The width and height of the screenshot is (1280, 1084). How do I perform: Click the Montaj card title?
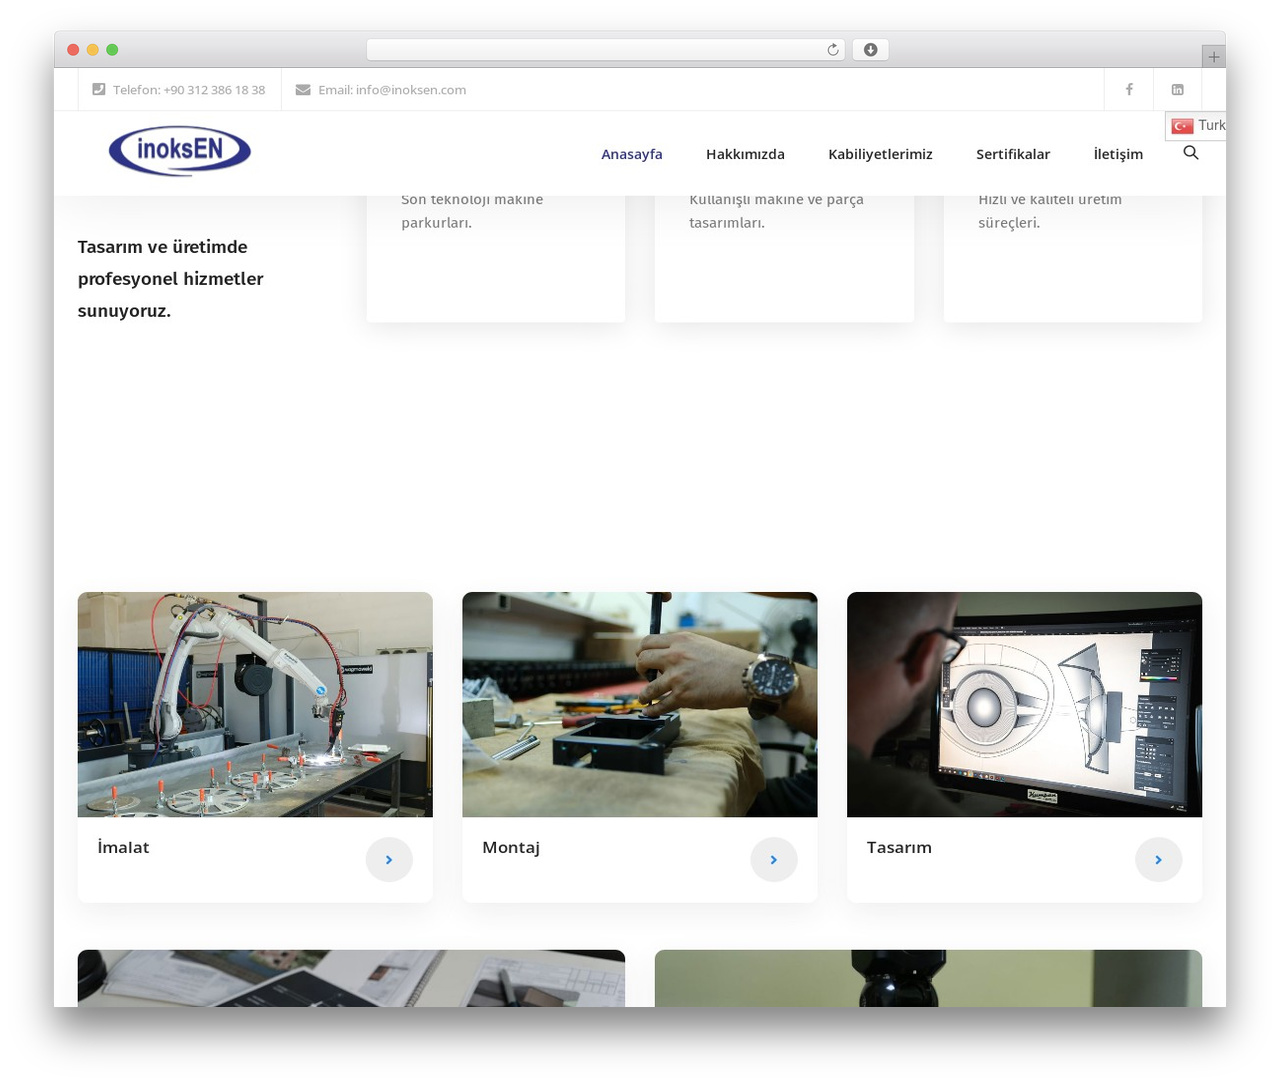pos(511,848)
